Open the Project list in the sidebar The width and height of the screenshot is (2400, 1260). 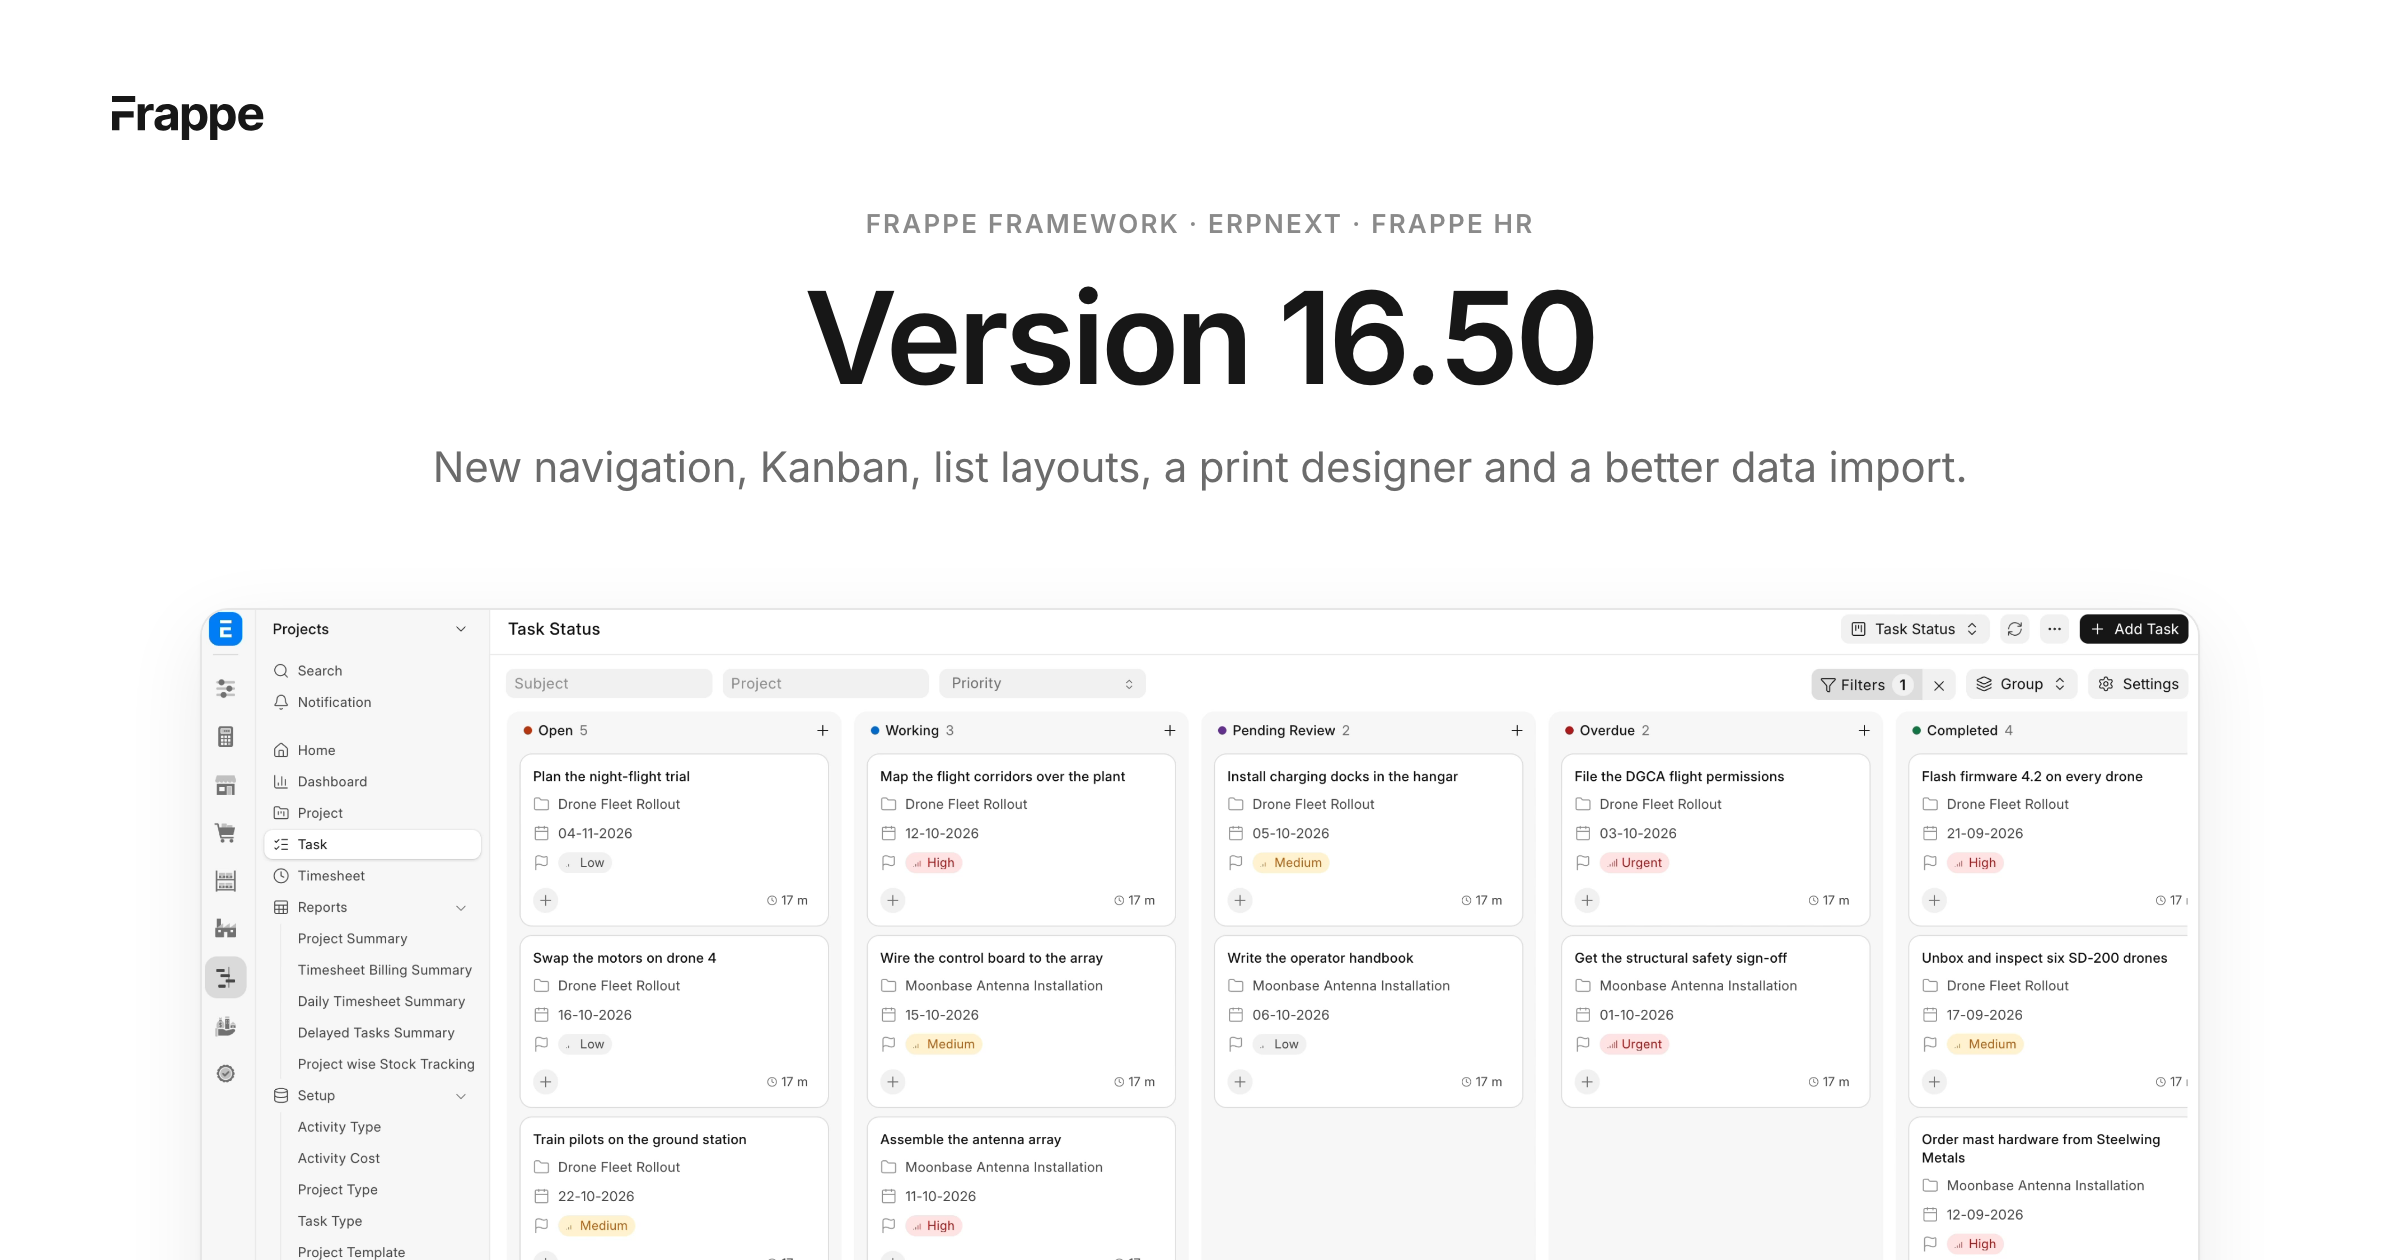[x=372, y=813]
